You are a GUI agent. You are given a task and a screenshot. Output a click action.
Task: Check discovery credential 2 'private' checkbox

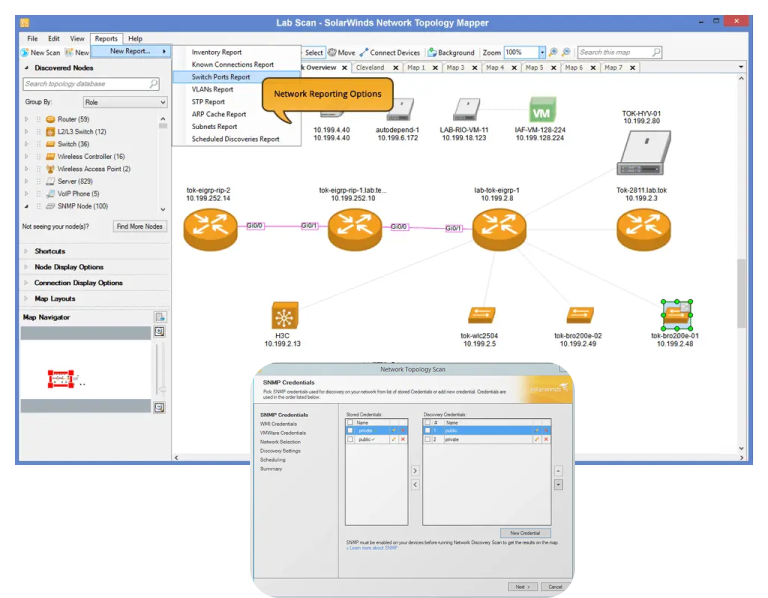[x=427, y=440]
